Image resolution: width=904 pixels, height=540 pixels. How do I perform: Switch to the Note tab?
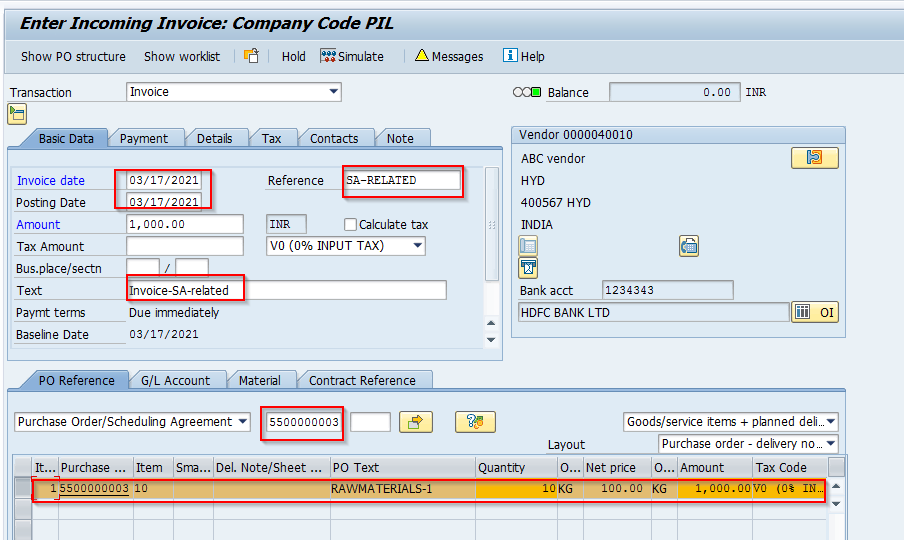click(400, 138)
